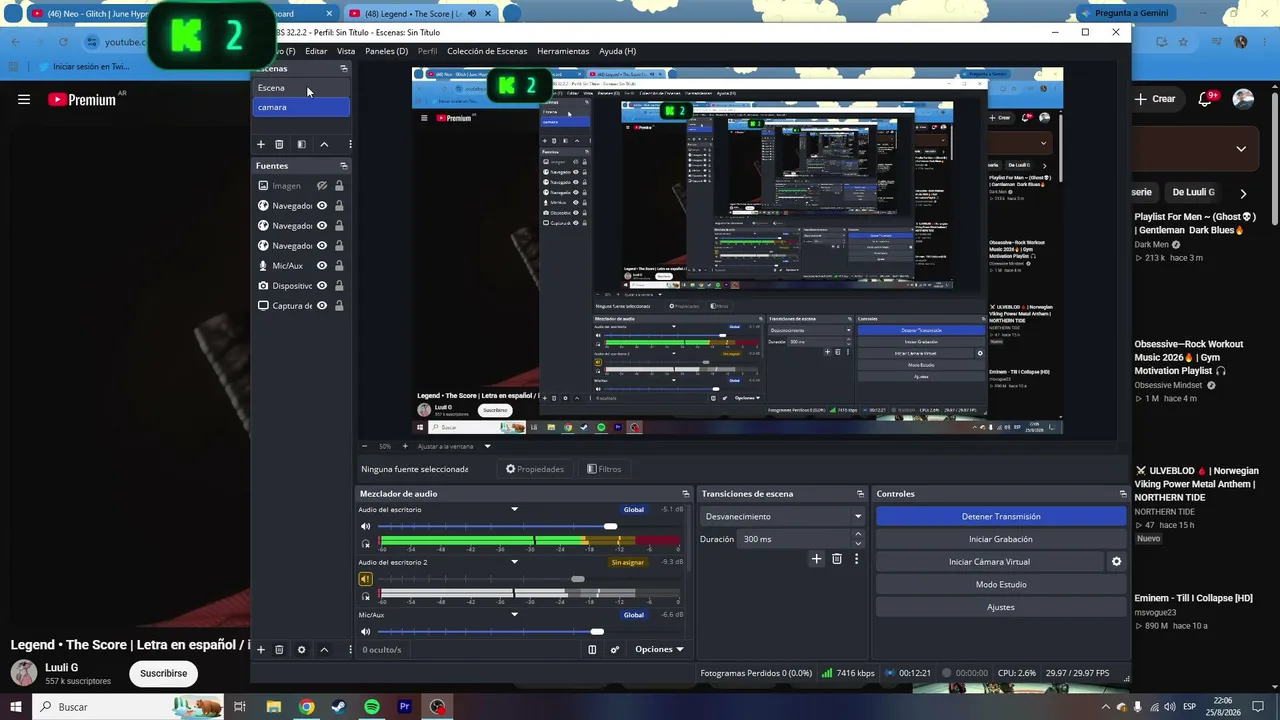Mute Audio del escritorio speaker icon
Viewport: 1280px width, 720px height.
point(365,526)
